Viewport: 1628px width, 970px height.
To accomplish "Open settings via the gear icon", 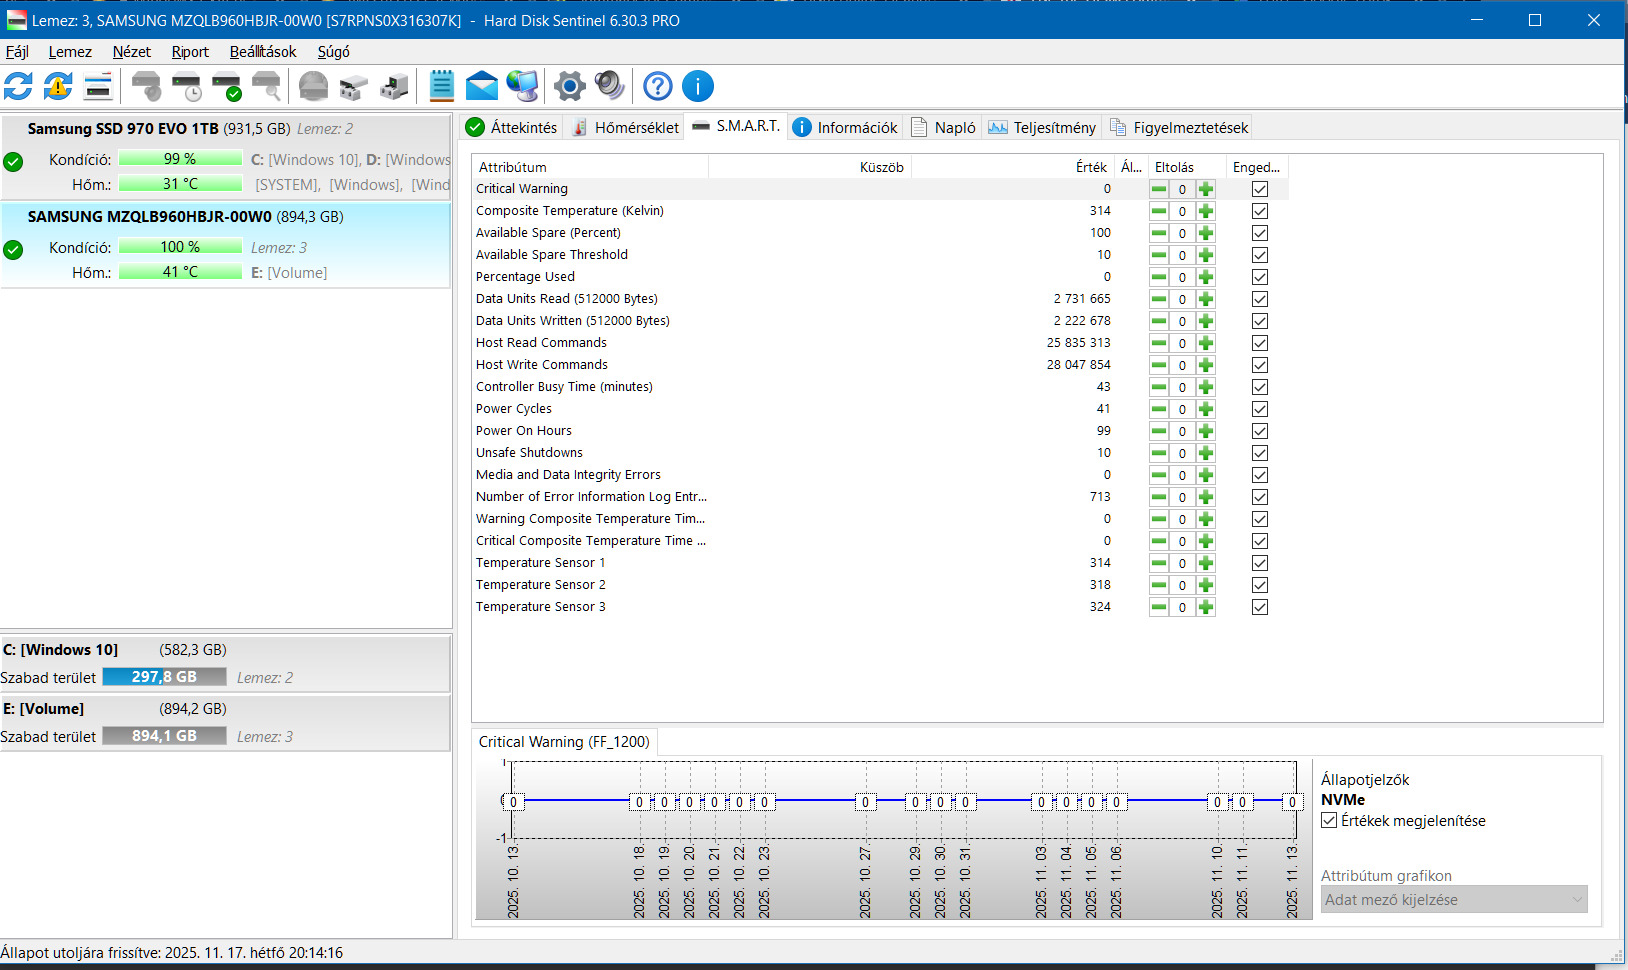I will pyautogui.click(x=569, y=87).
